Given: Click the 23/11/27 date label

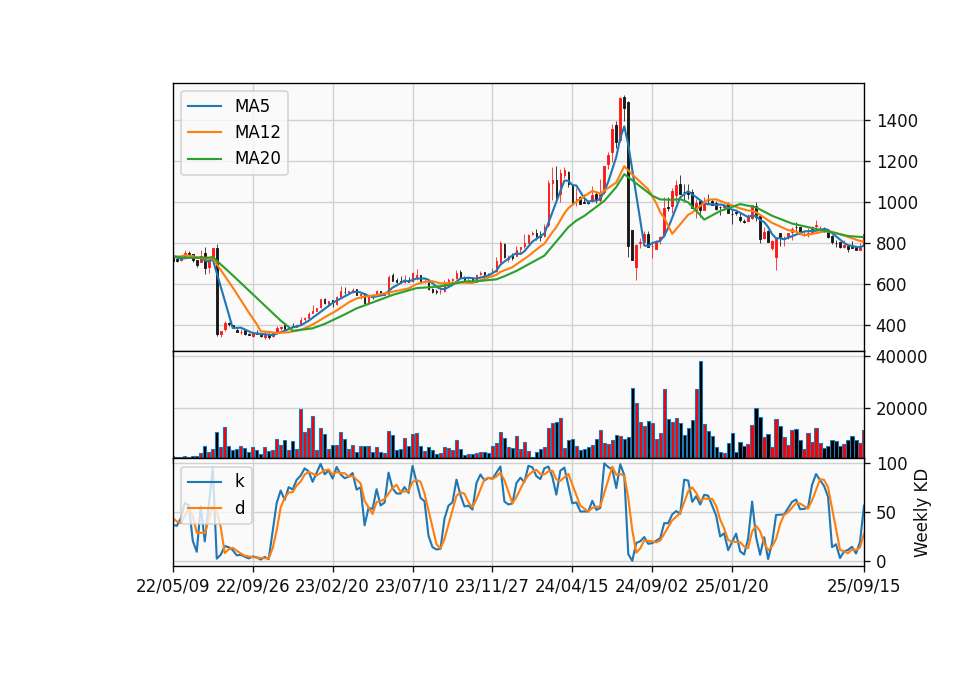Looking at the screenshot, I should 492,586.
